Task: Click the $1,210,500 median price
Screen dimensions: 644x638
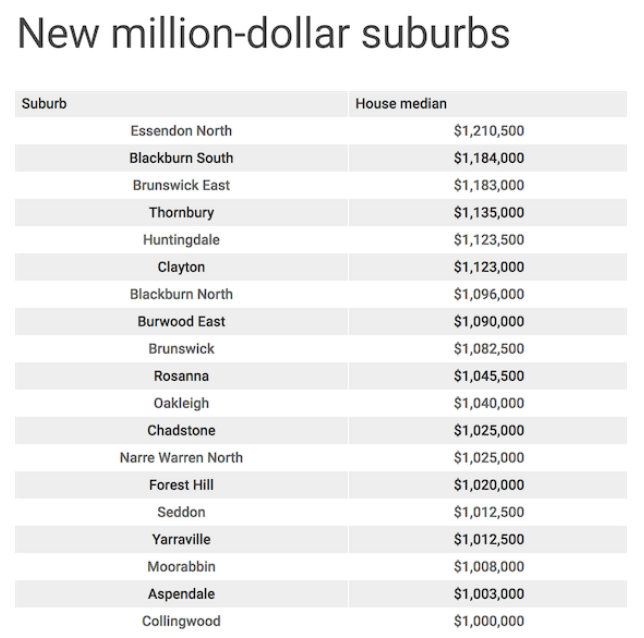Action: [488, 131]
